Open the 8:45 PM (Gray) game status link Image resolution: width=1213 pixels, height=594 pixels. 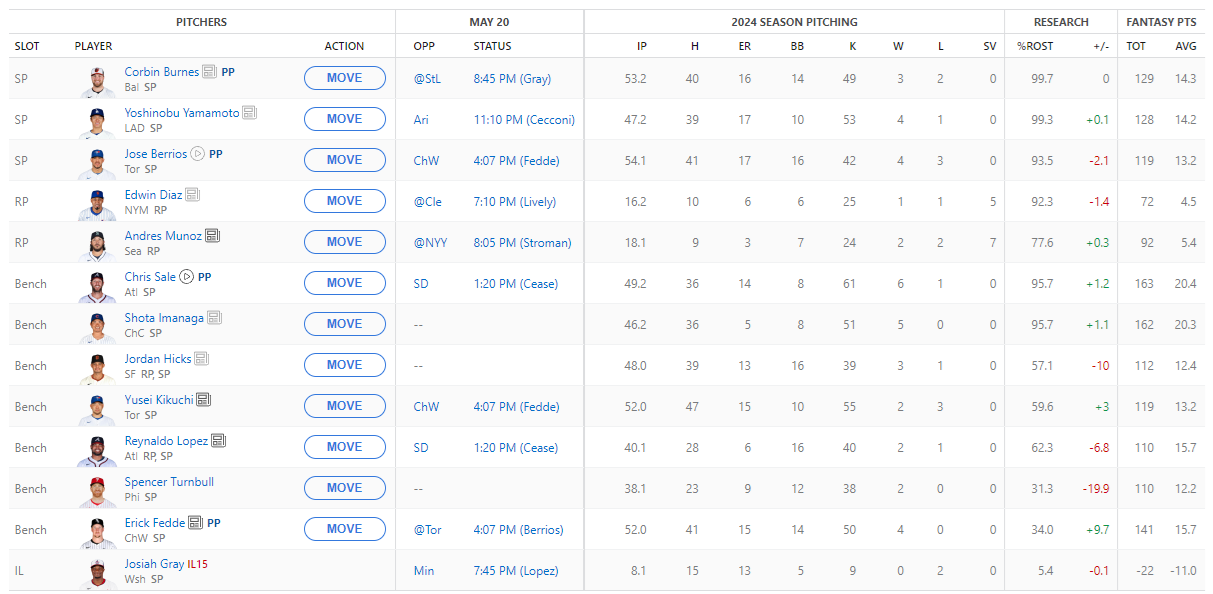[x=512, y=79]
